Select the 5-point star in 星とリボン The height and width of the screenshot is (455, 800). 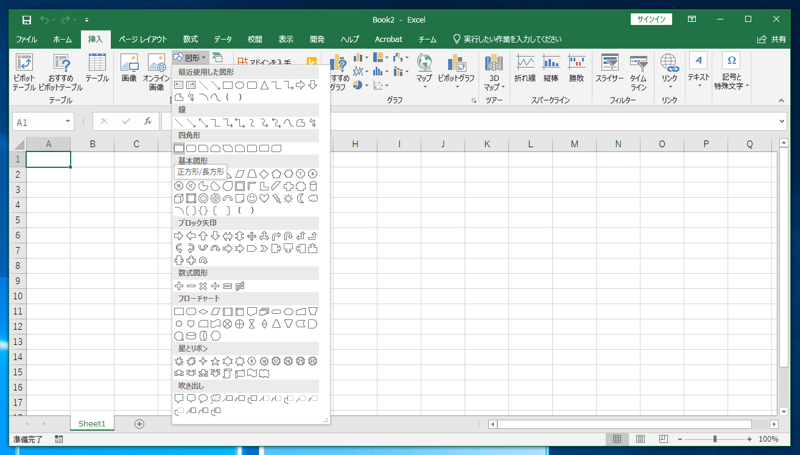click(216, 361)
